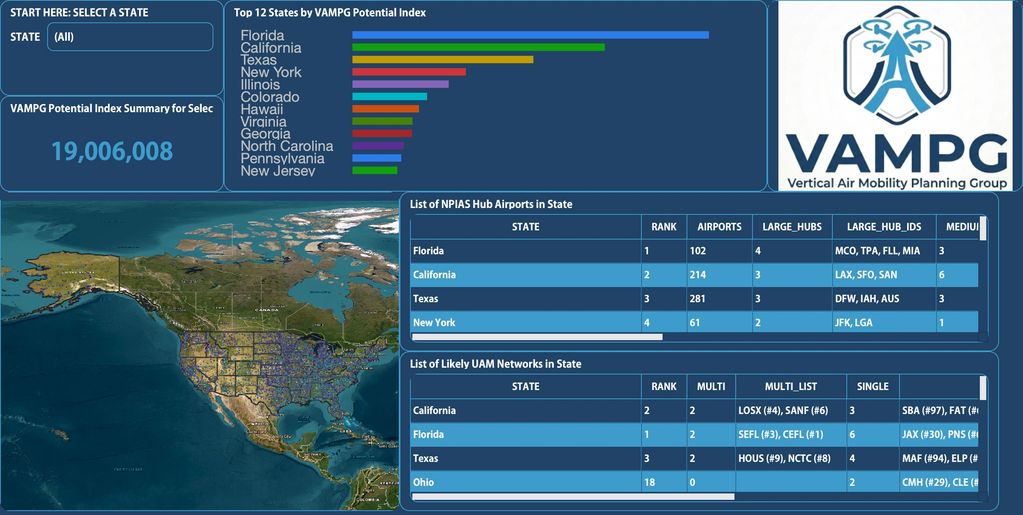This screenshot has width=1023, height=515.
Task: Click the North Carolina label in chart
Action: pos(287,146)
